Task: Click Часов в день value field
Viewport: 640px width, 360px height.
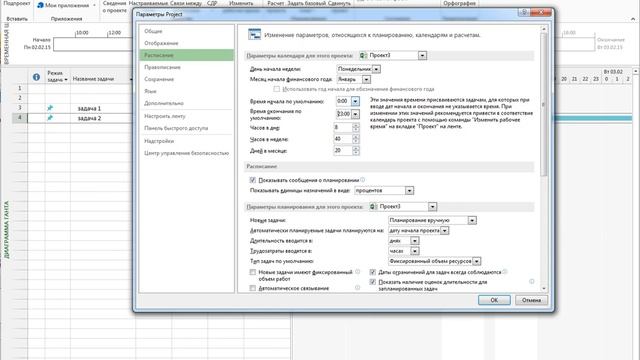Action: 343,128
